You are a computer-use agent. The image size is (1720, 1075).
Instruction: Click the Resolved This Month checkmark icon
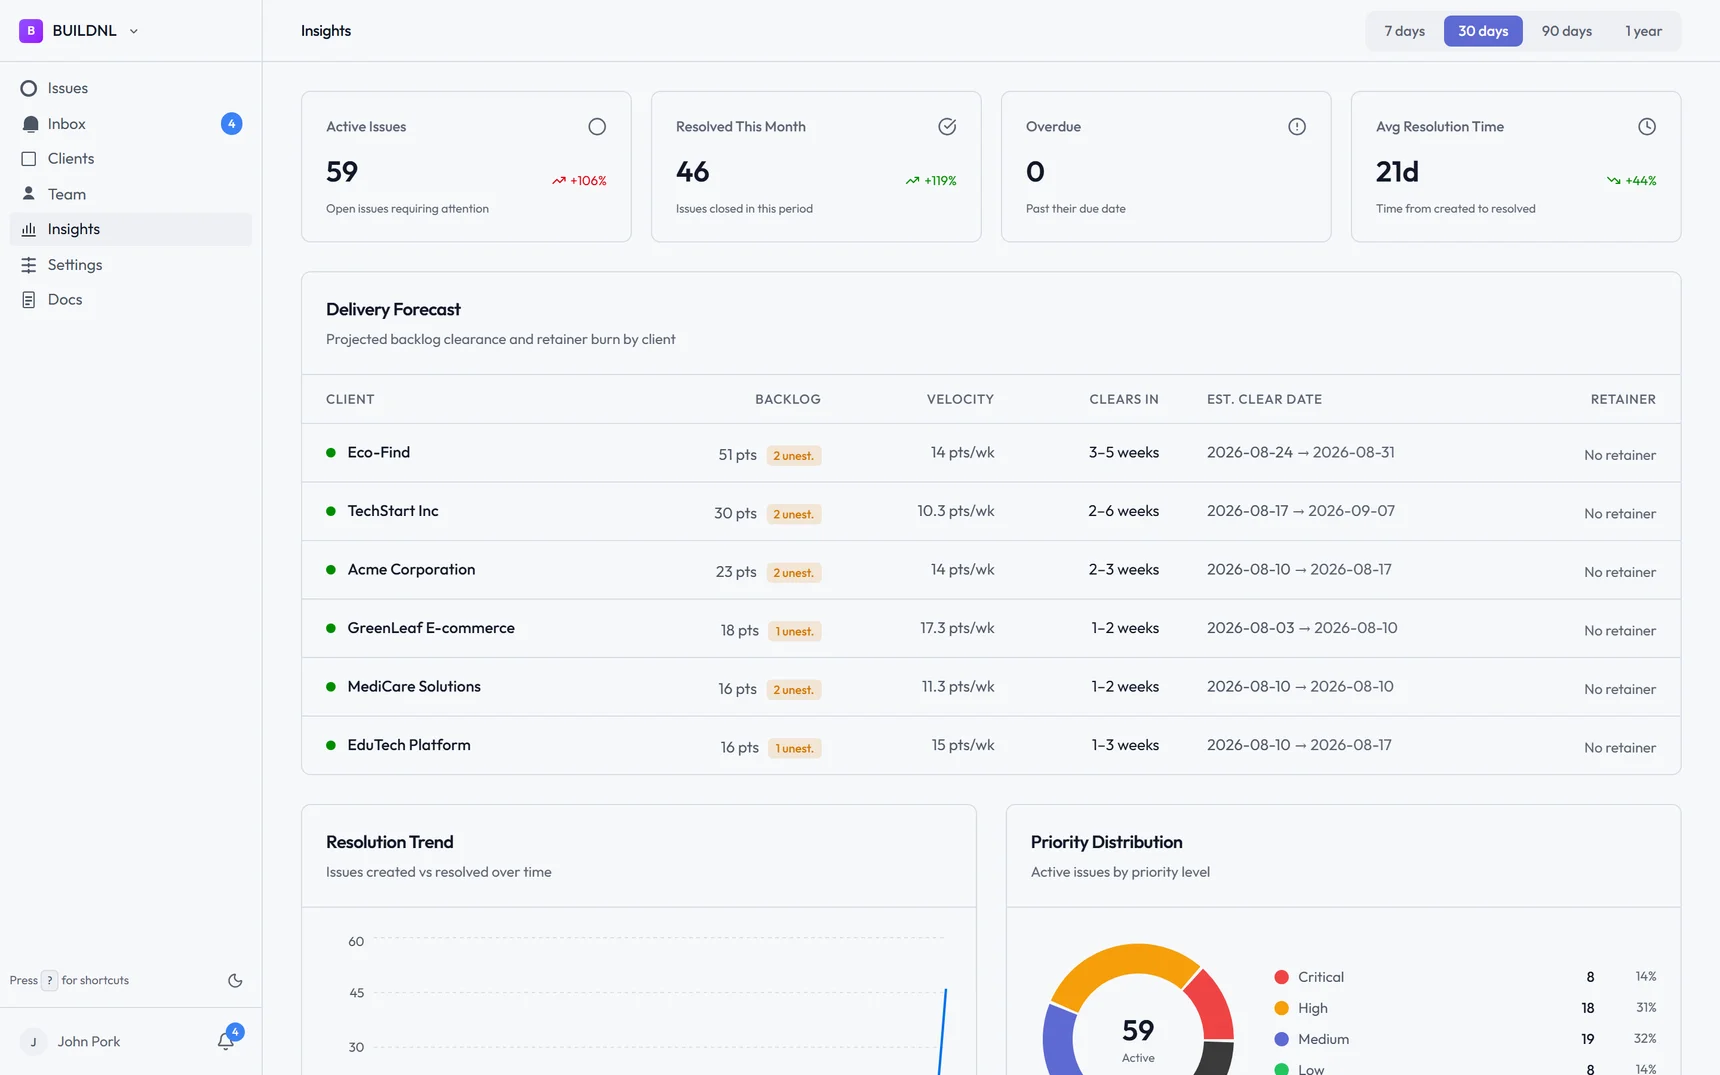tap(947, 127)
